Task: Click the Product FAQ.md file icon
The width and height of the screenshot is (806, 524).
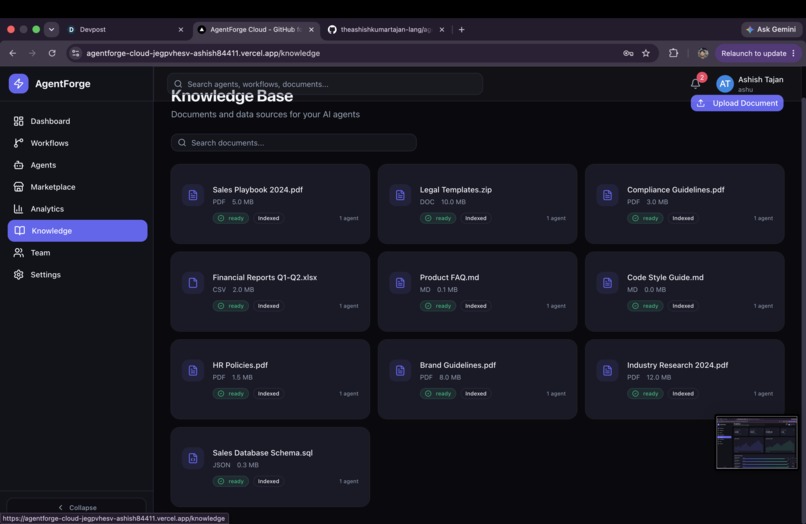Action: pyautogui.click(x=400, y=283)
